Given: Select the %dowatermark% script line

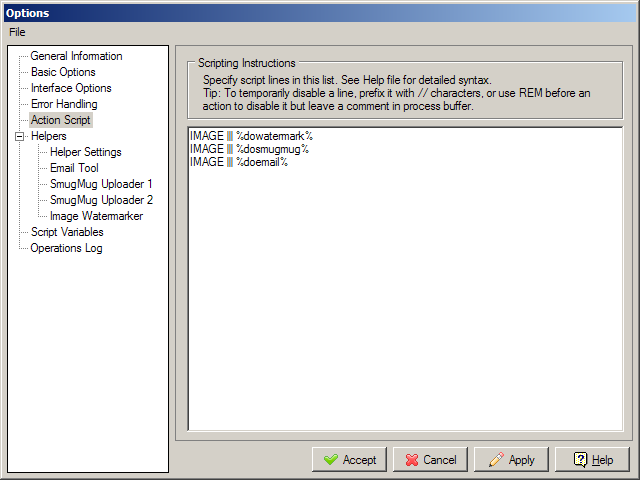Looking at the screenshot, I should (251, 136).
